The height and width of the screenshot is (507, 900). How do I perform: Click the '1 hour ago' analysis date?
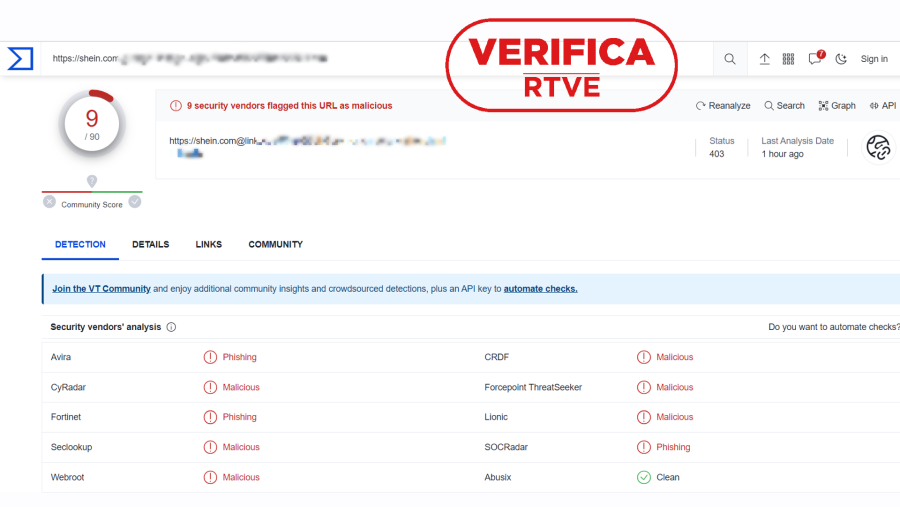tap(782, 154)
